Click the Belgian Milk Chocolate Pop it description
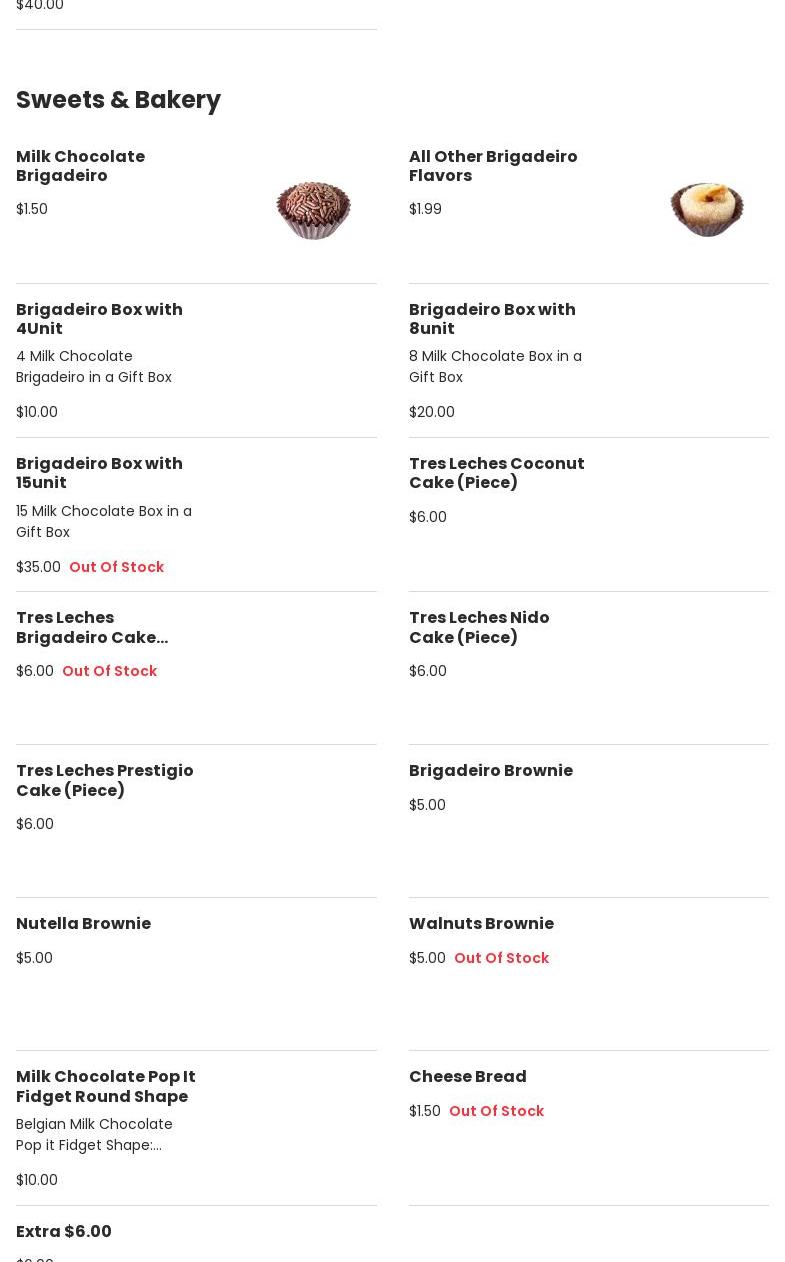Viewport: 785px width, 1262px height. [x=94, y=1135]
